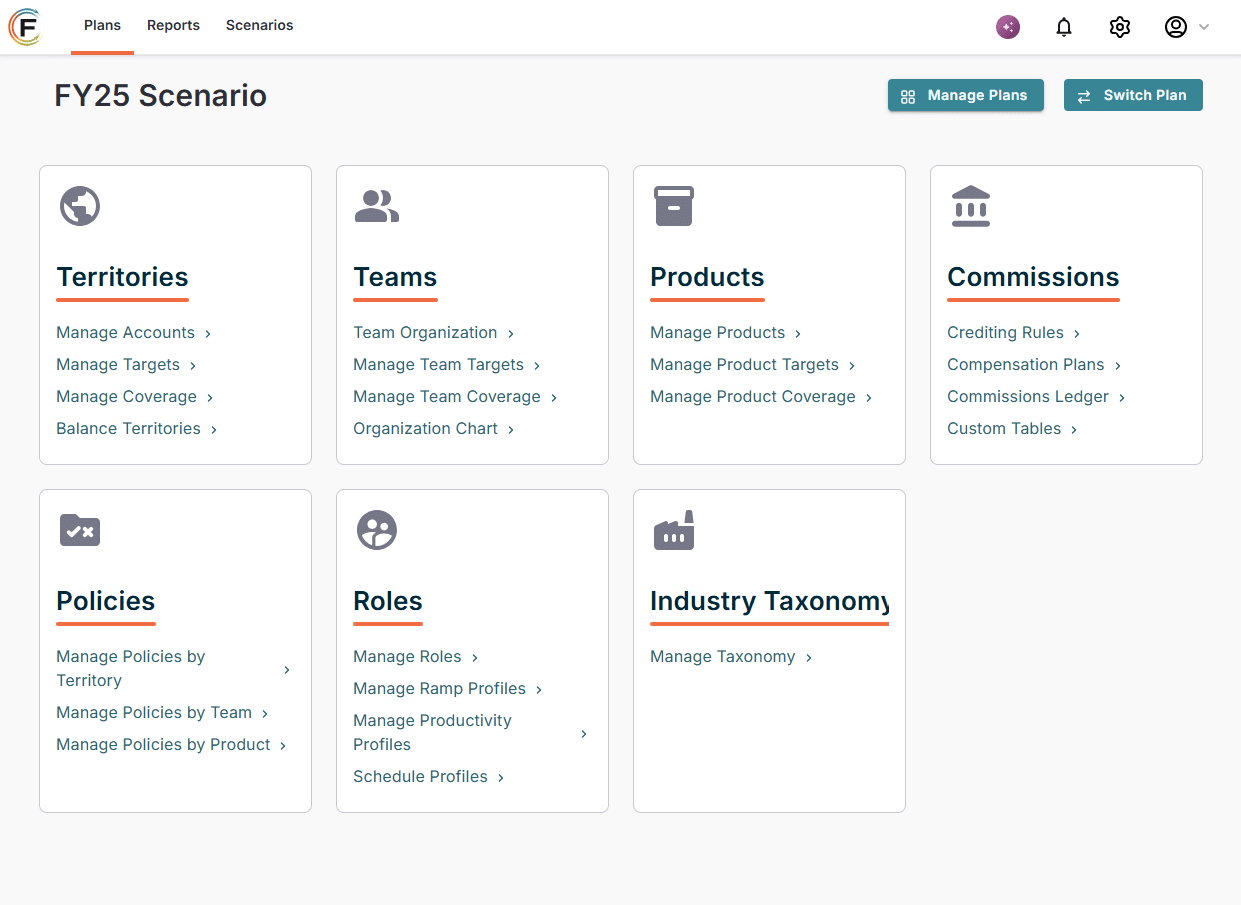Click the Commissions bank building icon
This screenshot has width=1241, height=905.
[x=971, y=206]
